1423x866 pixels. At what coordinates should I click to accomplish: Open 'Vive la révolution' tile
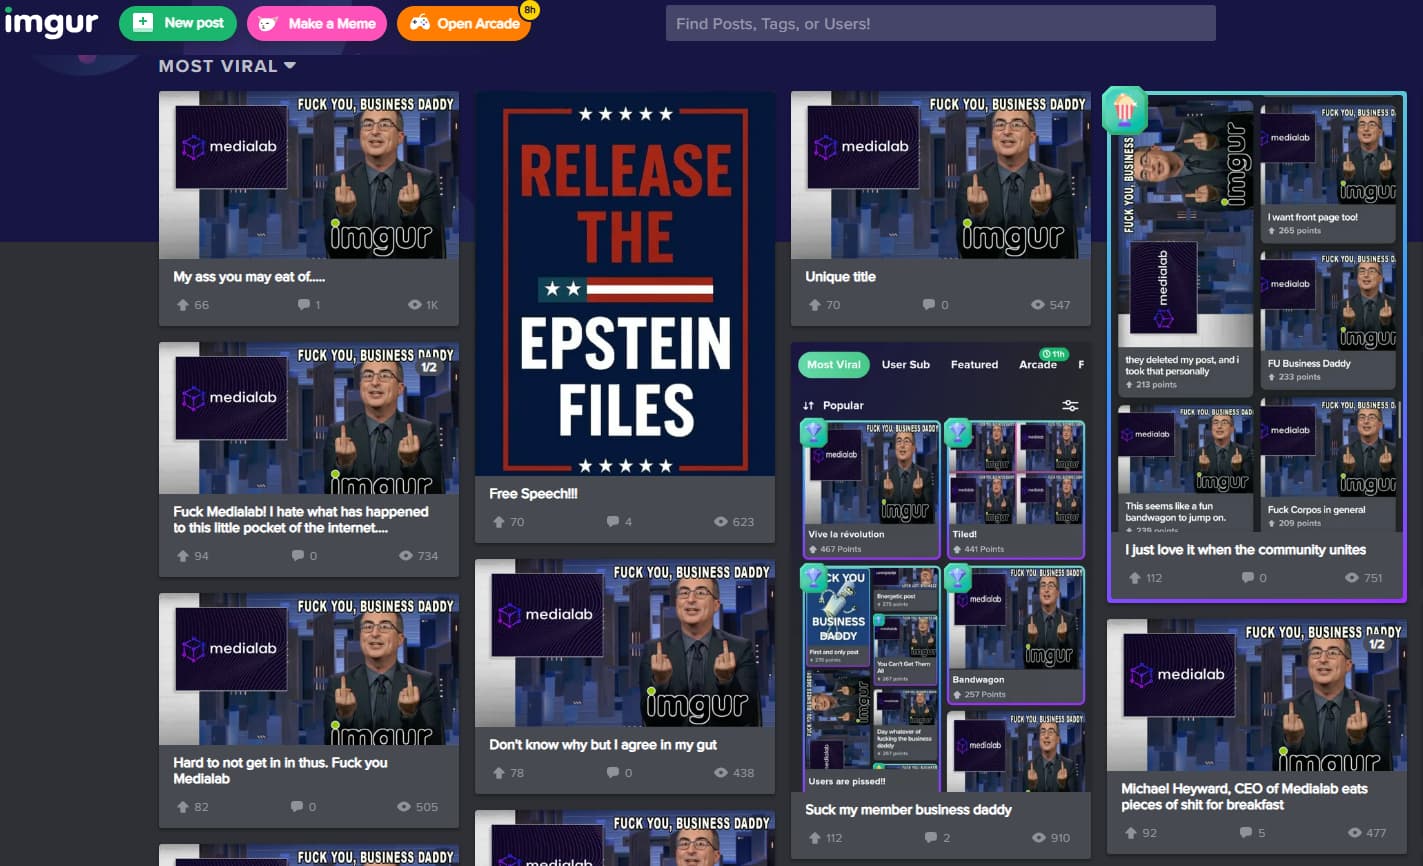tap(870, 489)
